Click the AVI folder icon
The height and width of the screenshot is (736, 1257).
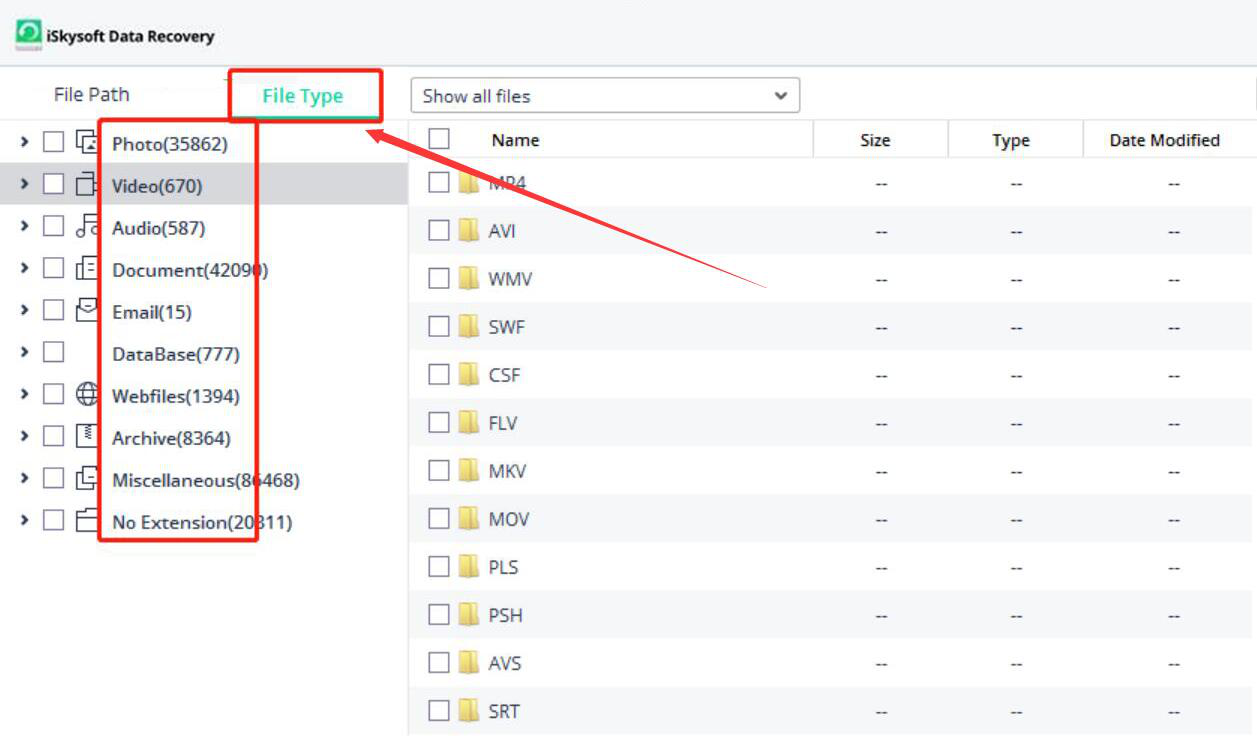[469, 231]
